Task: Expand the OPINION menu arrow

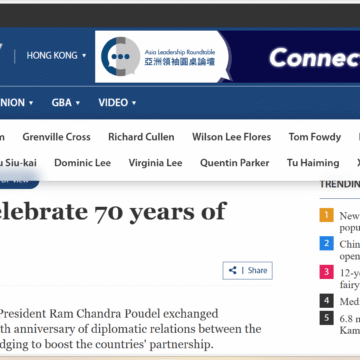Action: pos(31,103)
